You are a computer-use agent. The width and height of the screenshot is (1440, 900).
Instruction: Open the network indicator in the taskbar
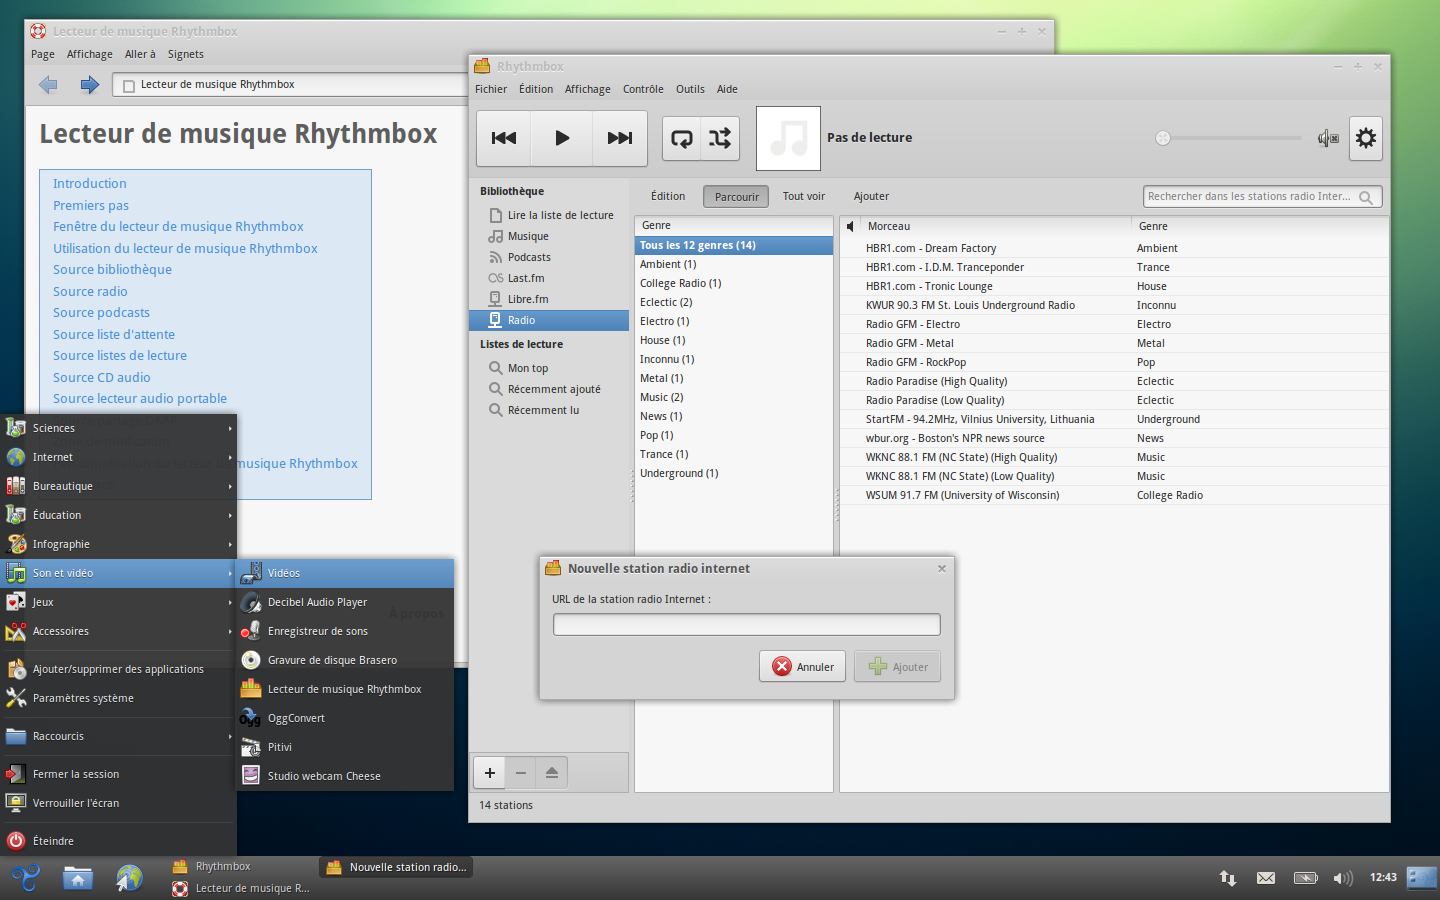1228,878
